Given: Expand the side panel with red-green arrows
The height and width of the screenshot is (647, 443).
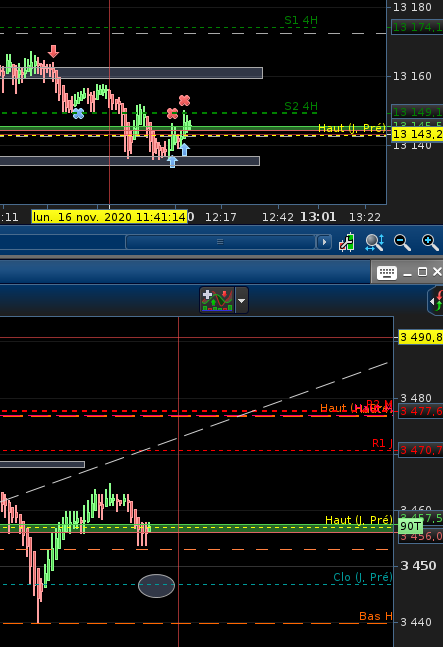Looking at the screenshot, I should 436,300.
